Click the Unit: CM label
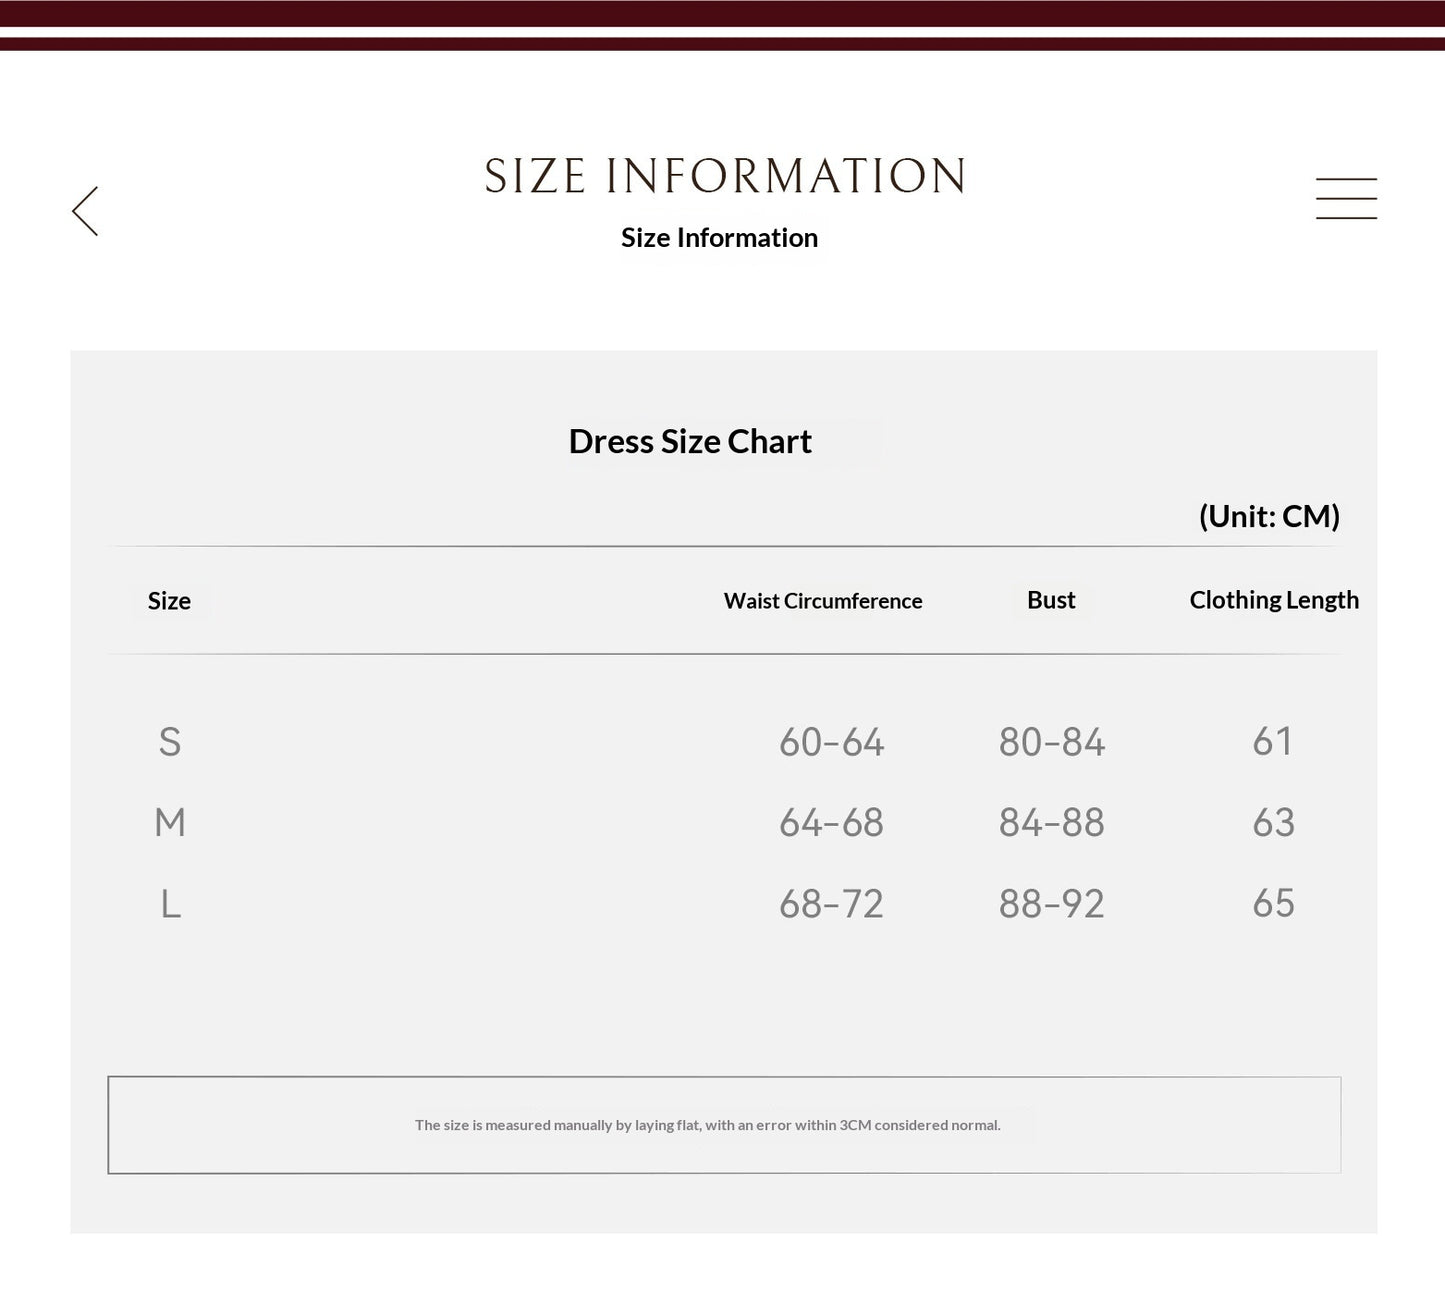This screenshot has height=1292, width=1445. [1269, 516]
